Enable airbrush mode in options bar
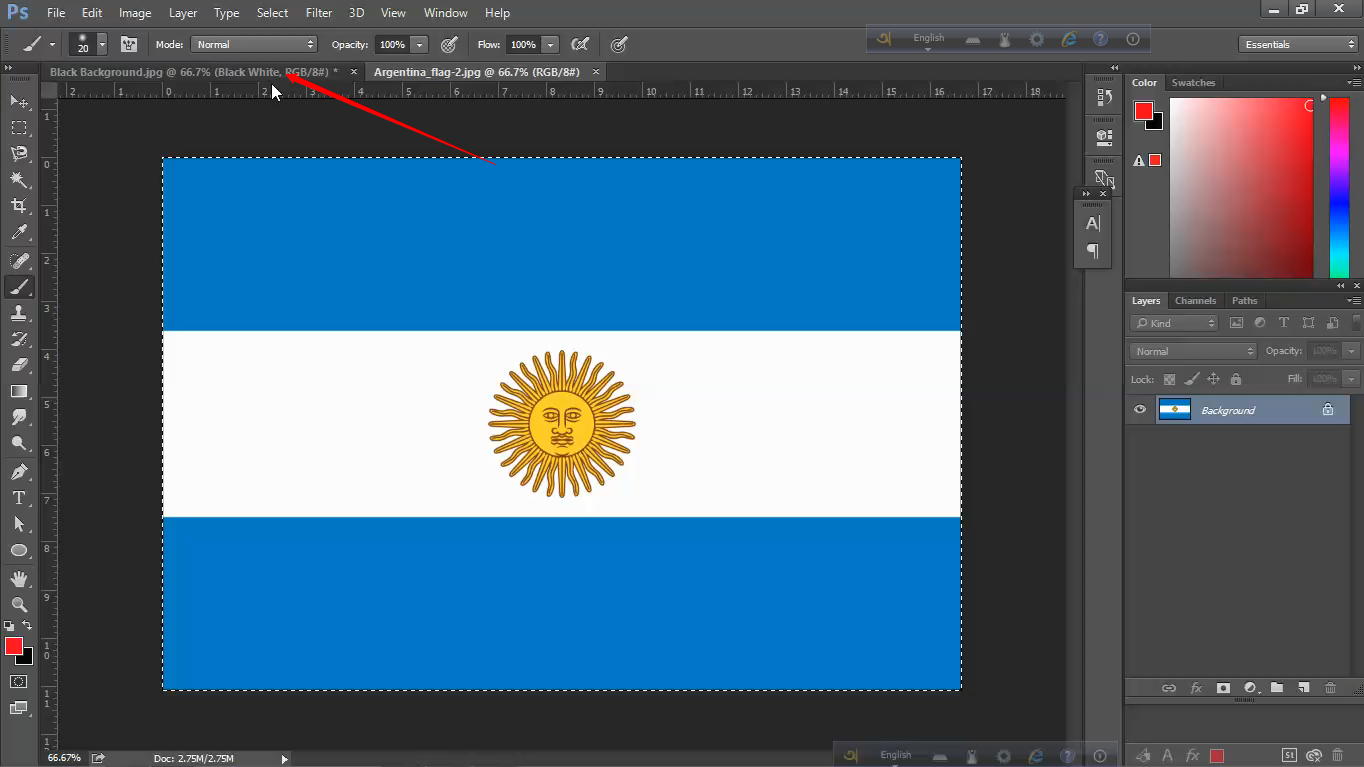 (x=580, y=44)
